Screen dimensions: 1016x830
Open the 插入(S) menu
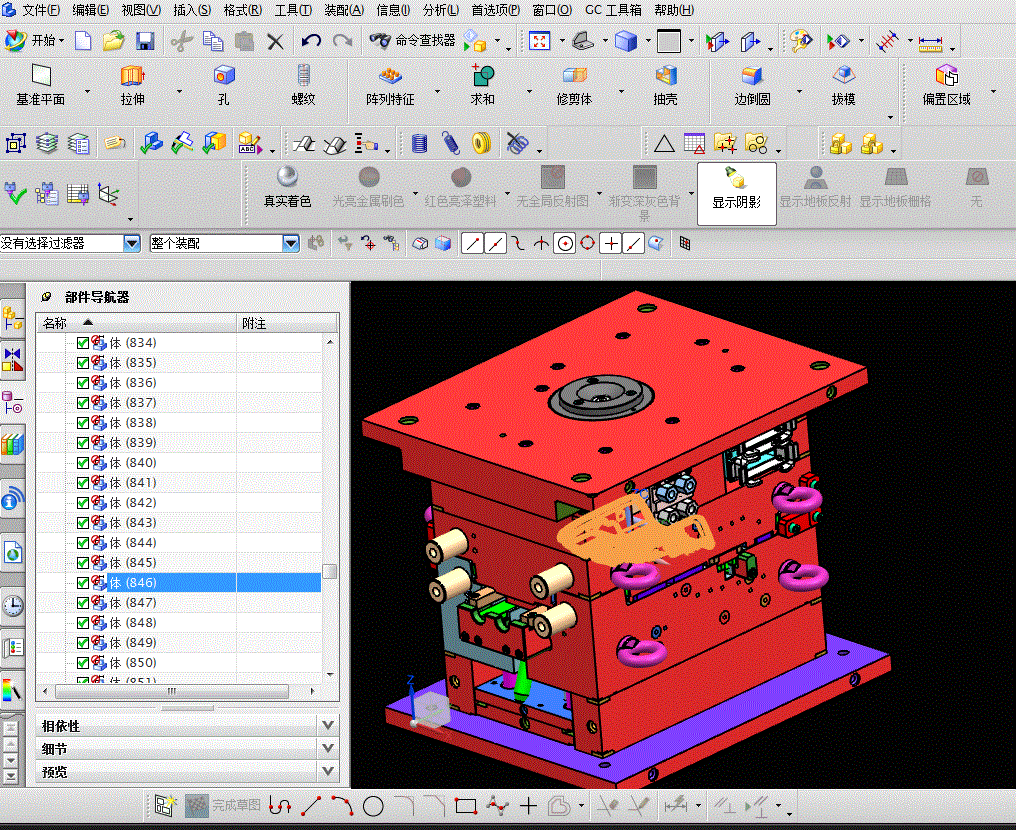click(x=192, y=10)
